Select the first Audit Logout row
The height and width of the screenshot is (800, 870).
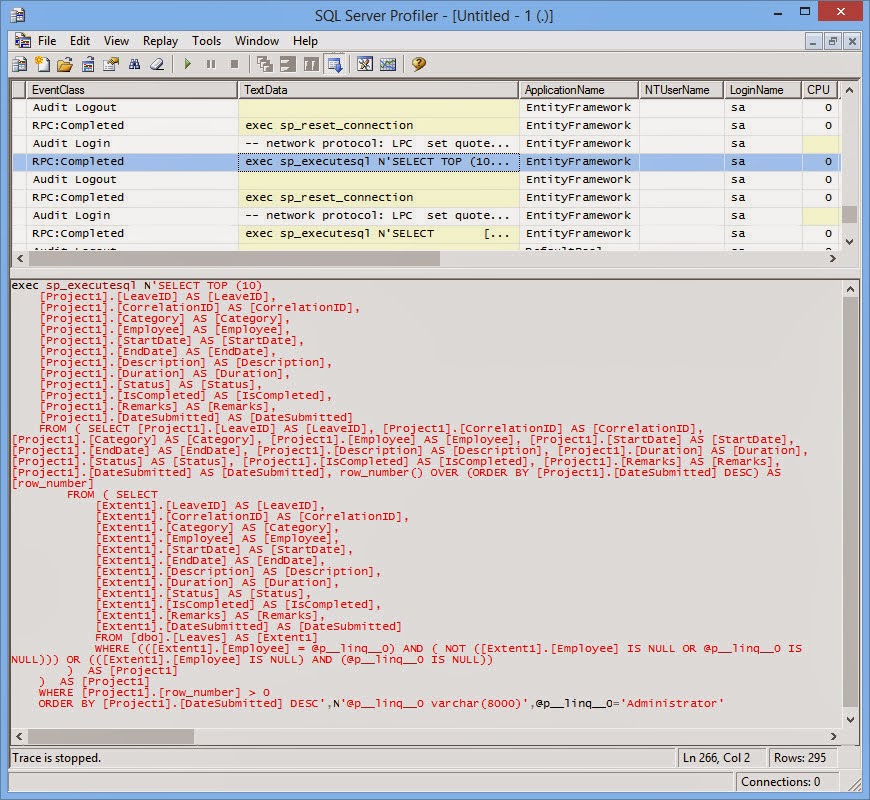click(426, 108)
